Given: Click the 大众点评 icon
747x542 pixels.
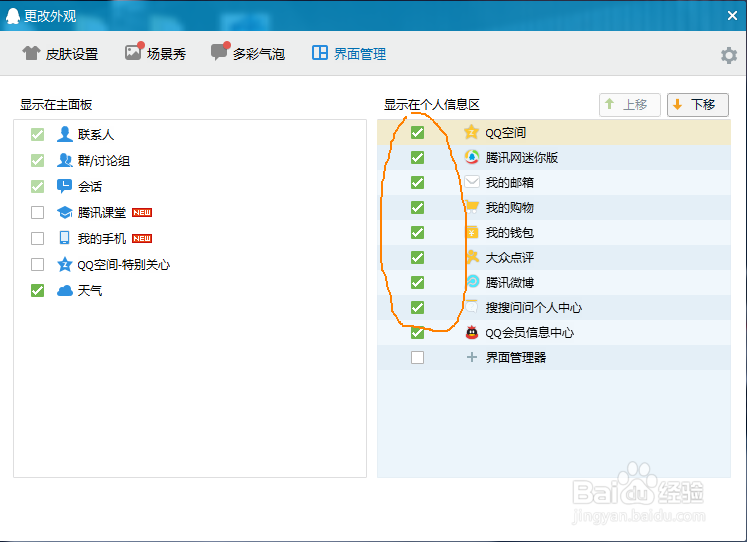Looking at the screenshot, I should pyautogui.click(x=472, y=257).
